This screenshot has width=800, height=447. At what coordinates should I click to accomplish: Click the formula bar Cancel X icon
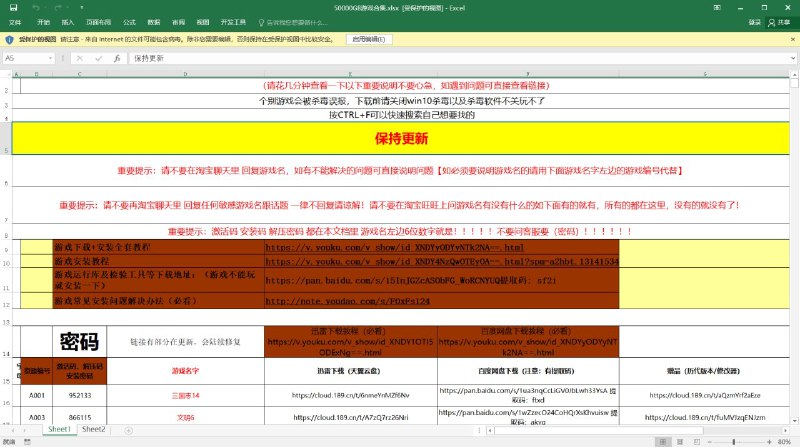click(80, 58)
